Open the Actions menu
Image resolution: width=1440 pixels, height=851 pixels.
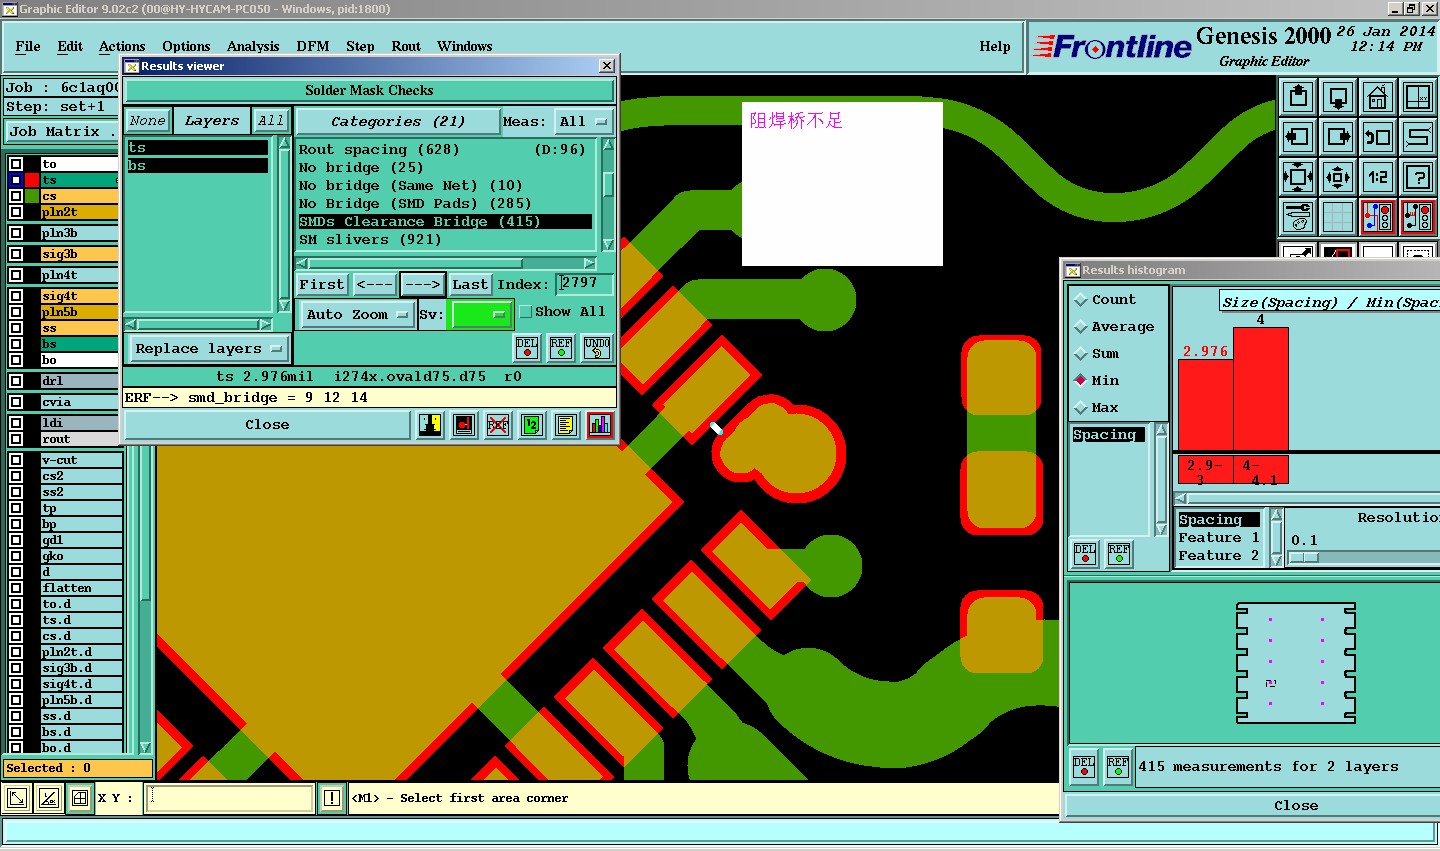pyautogui.click(x=122, y=46)
